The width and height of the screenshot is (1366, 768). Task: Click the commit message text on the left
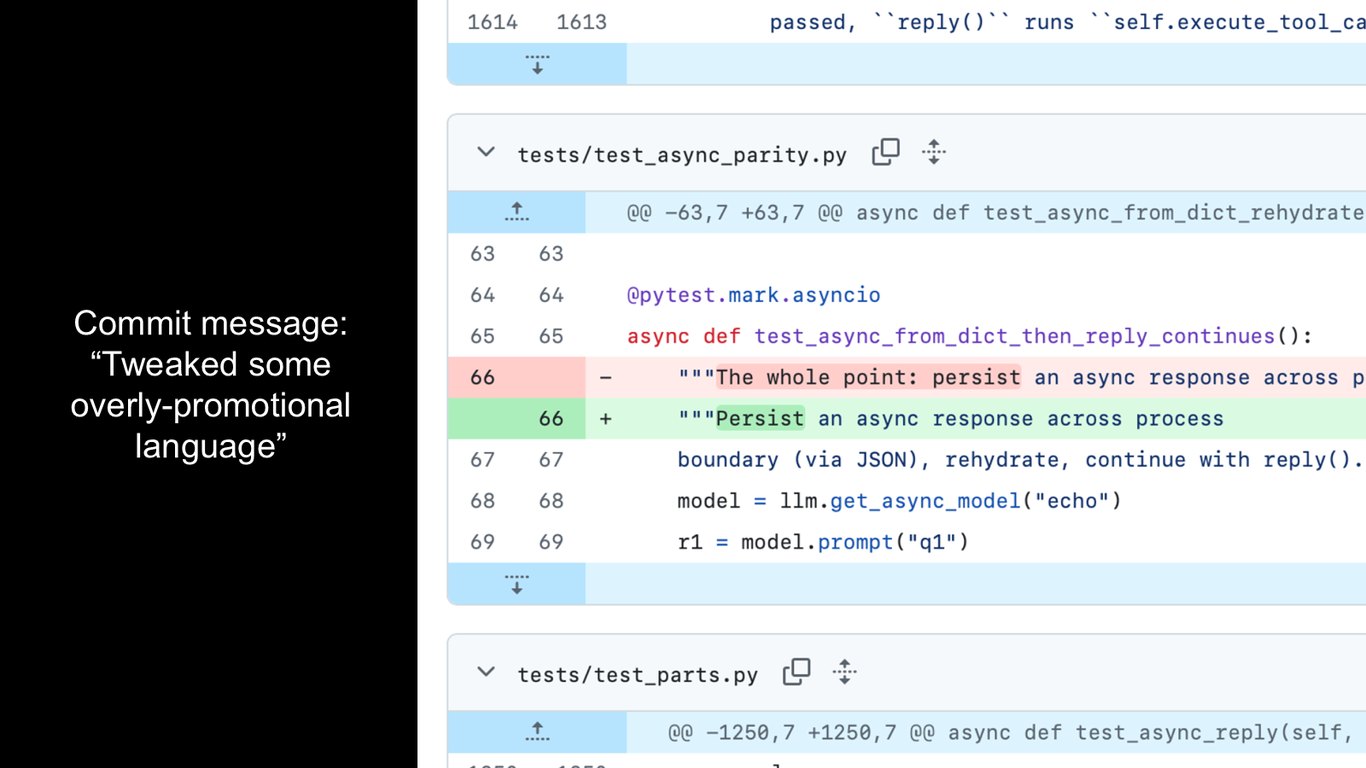coord(210,384)
